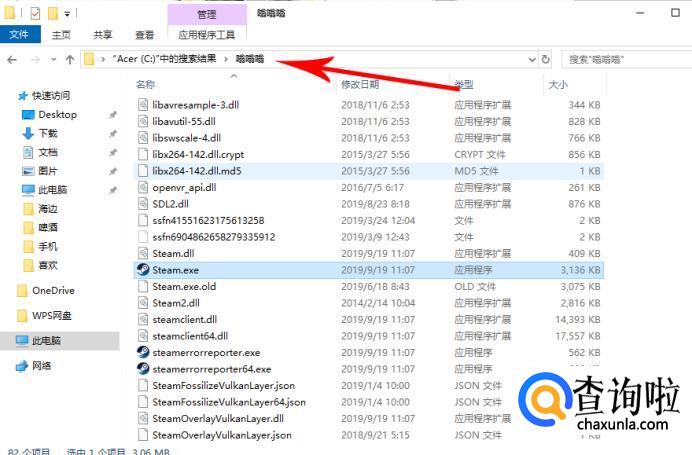Screen dimensions: 692x455
Task: Select the 管理 contextual tab
Action: pyautogui.click(x=207, y=15)
